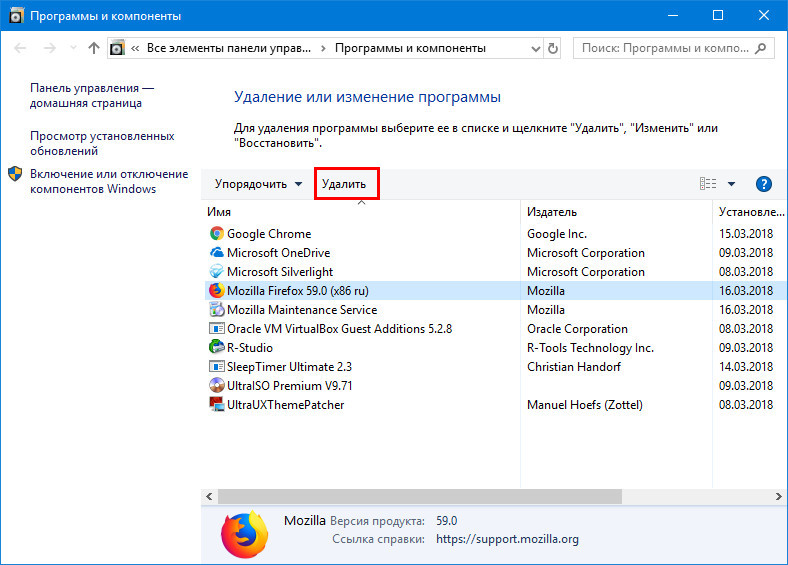Click publisher Oracle Corporation cell
This screenshot has height=565, width=788.
577,329
